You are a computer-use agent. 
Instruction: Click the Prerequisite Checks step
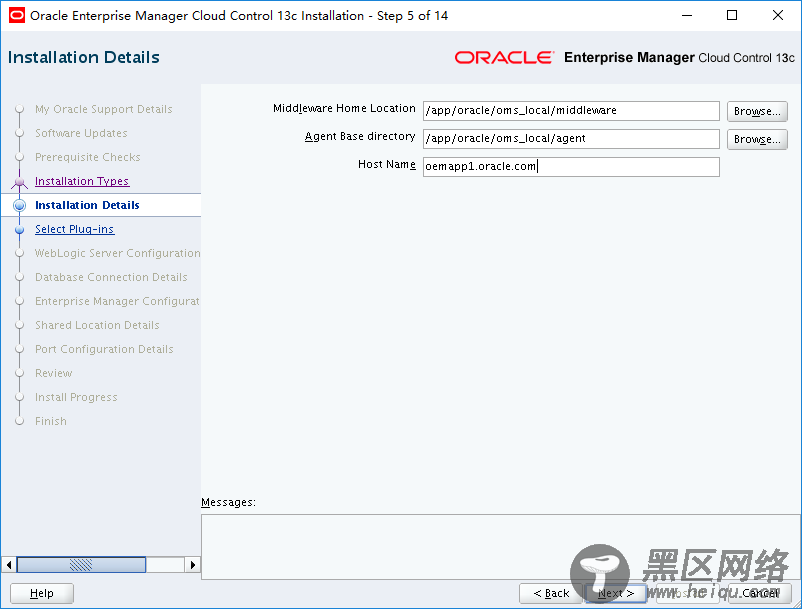87,157
